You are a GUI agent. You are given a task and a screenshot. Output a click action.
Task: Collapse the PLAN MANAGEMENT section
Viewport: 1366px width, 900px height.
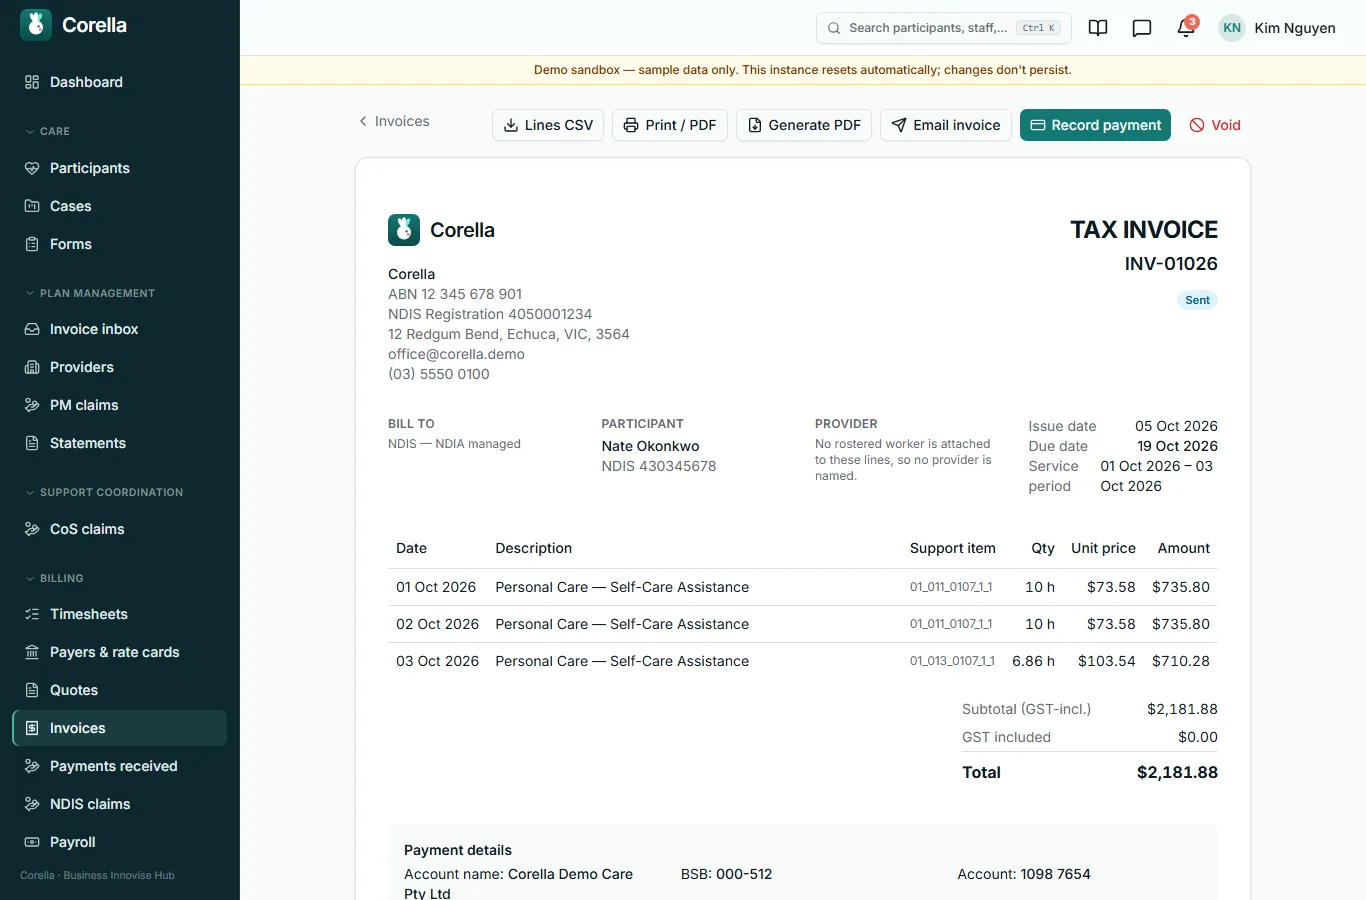(90, 293)
